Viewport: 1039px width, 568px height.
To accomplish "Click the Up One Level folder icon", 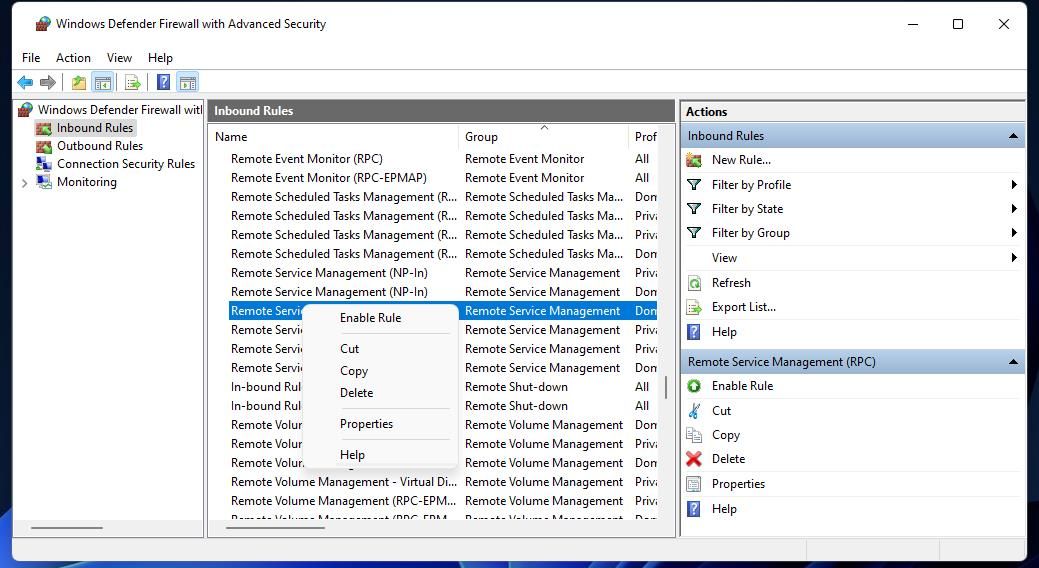I will pos(79,83).
